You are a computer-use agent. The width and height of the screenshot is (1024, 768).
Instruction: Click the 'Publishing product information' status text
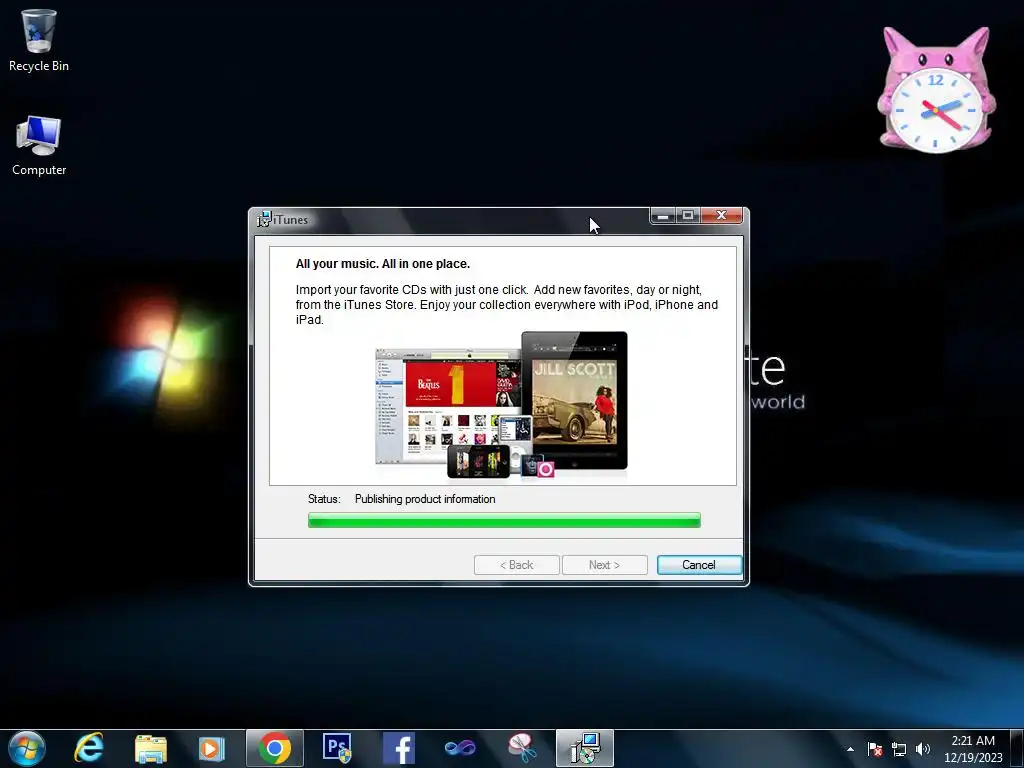tap(425, 499)
